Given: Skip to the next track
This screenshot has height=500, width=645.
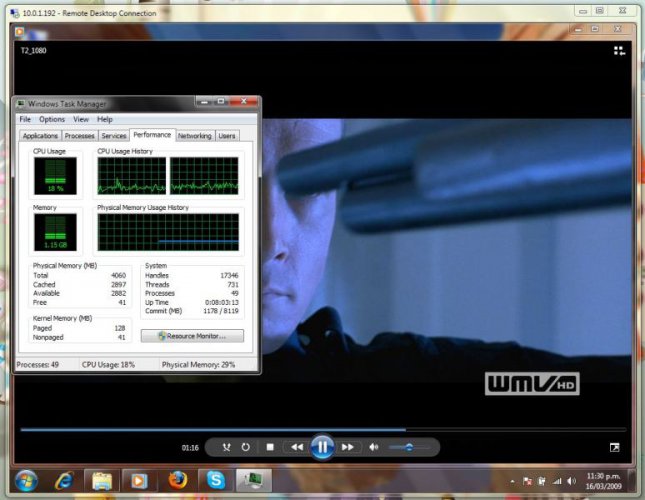Looking at the screenshot, I should (347, 447).
